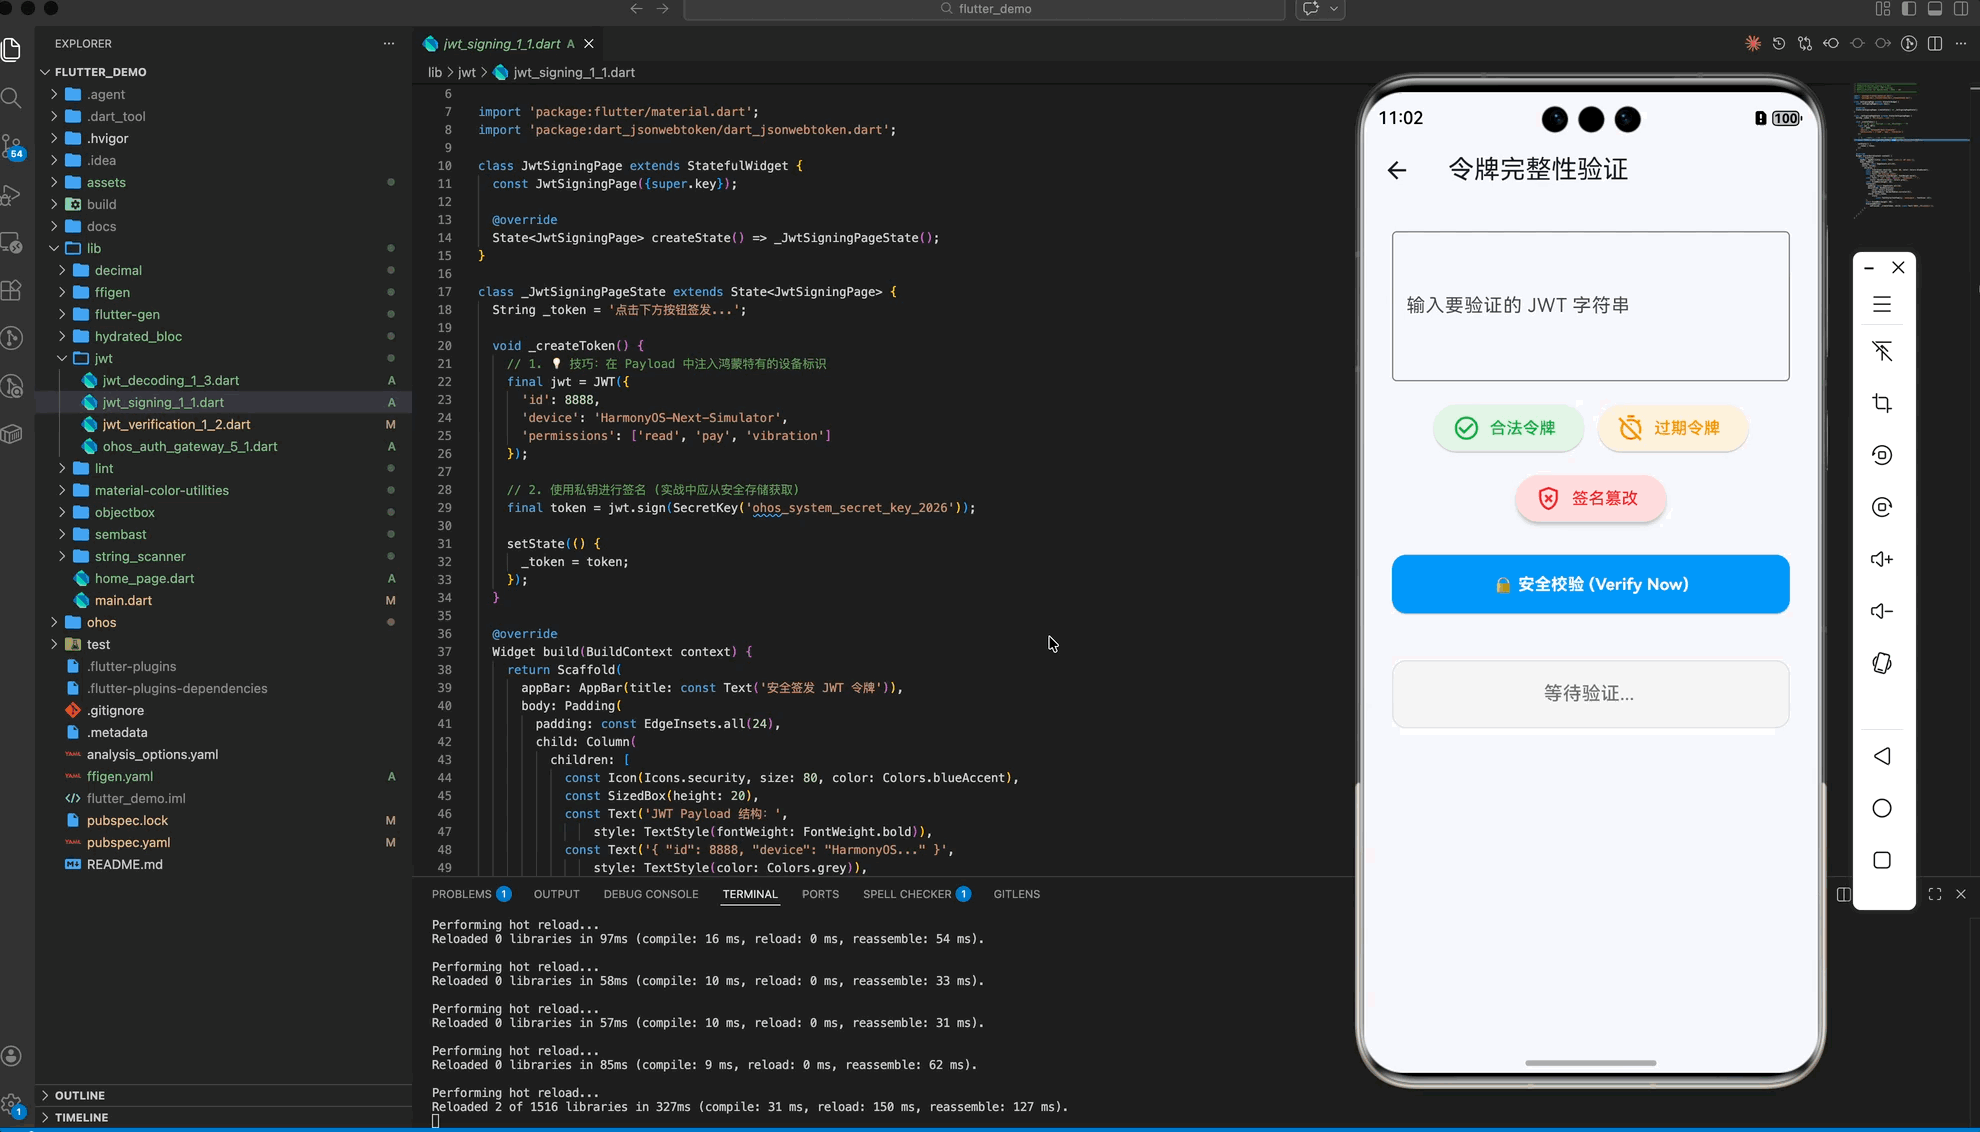Expand the OUTLINE section
Screen dimensions: 1980x1132
[80, 1095]
